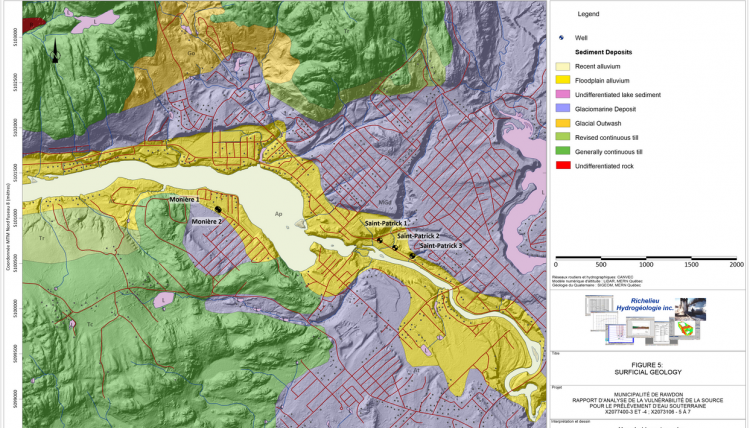The height and width of the screenshot is (428, 750).
Task: Select the Saint-Patrick 2 well marker
Action: (x=395, y=248)
